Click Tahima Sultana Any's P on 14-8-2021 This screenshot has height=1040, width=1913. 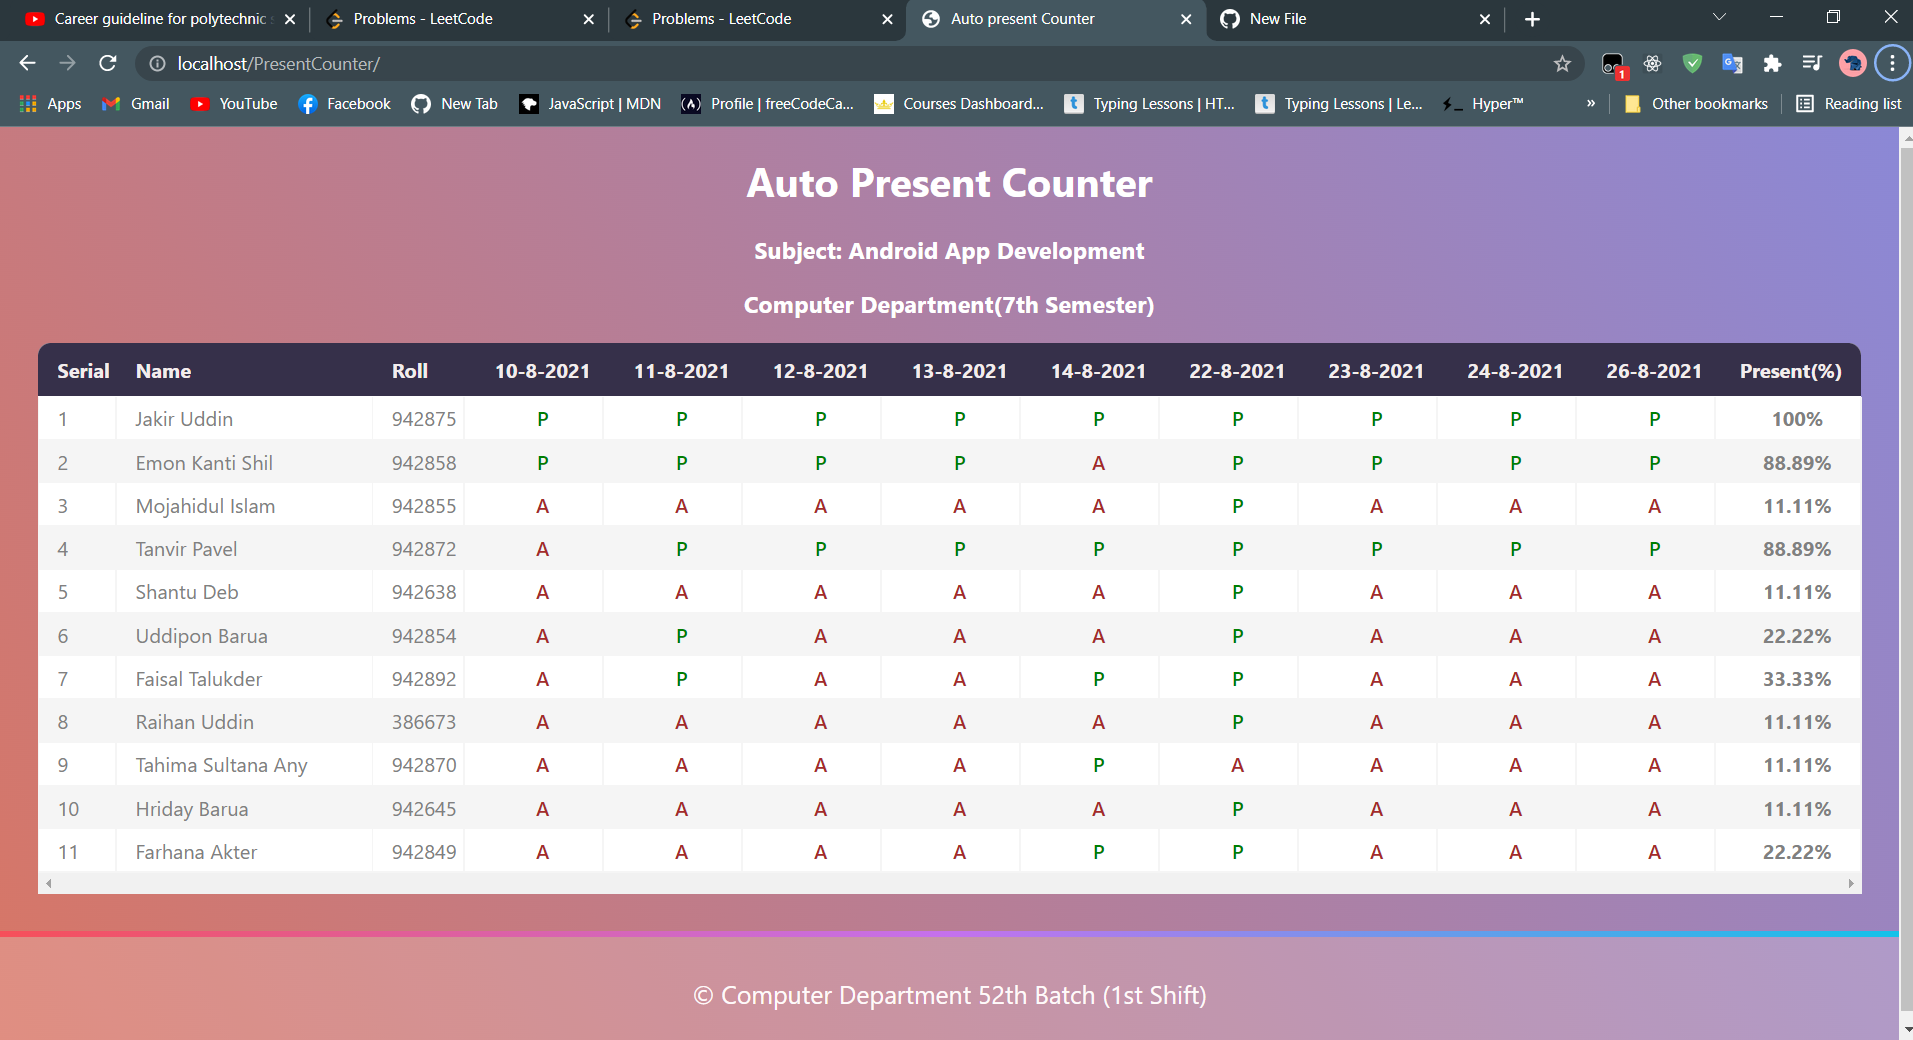coord(1098,765)
